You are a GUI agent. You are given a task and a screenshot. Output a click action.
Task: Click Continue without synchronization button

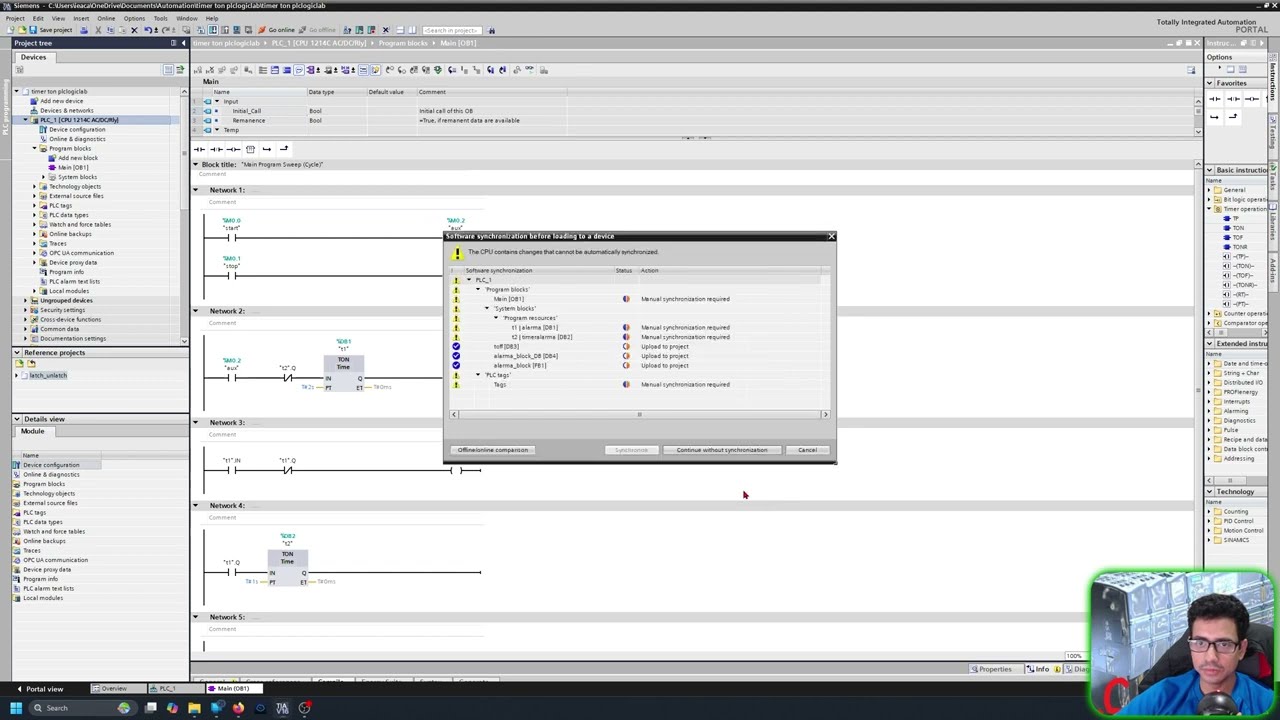[721, 450]
